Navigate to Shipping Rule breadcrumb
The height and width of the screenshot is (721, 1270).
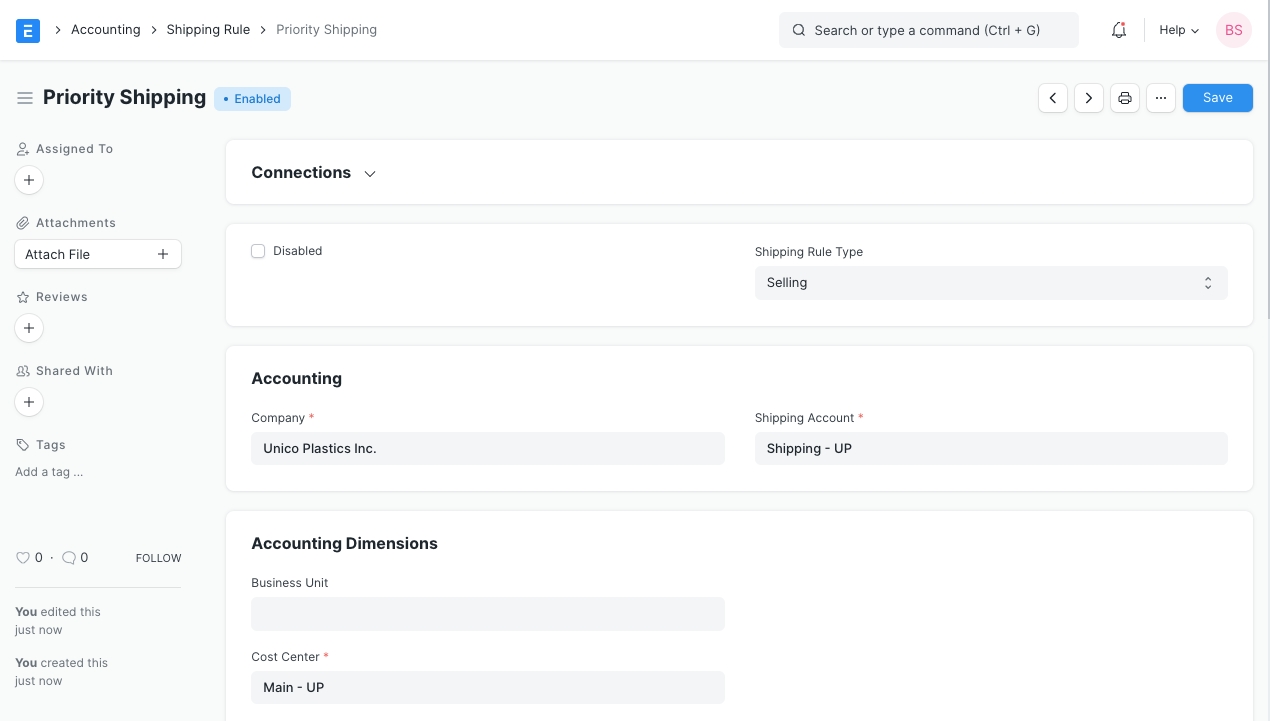[208, 30]
